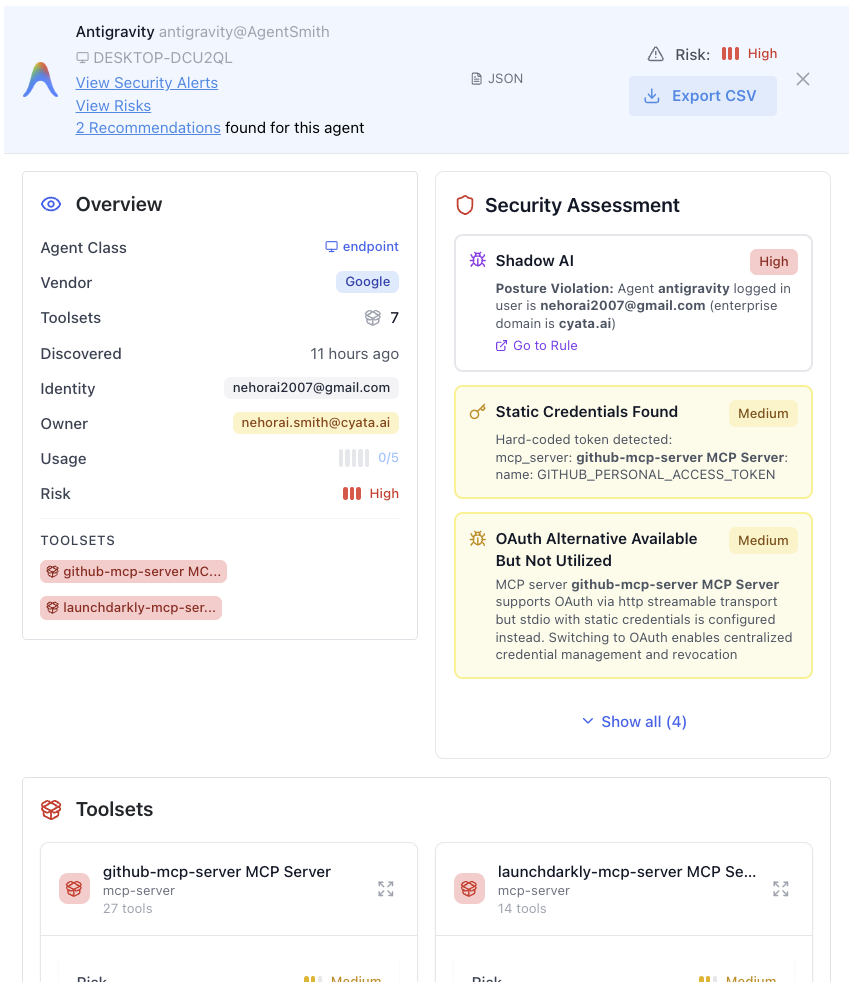The width and height of the screenshot is (855, 982).
Task: Click the Shadow AI bug icon
Action: (478, 260)
